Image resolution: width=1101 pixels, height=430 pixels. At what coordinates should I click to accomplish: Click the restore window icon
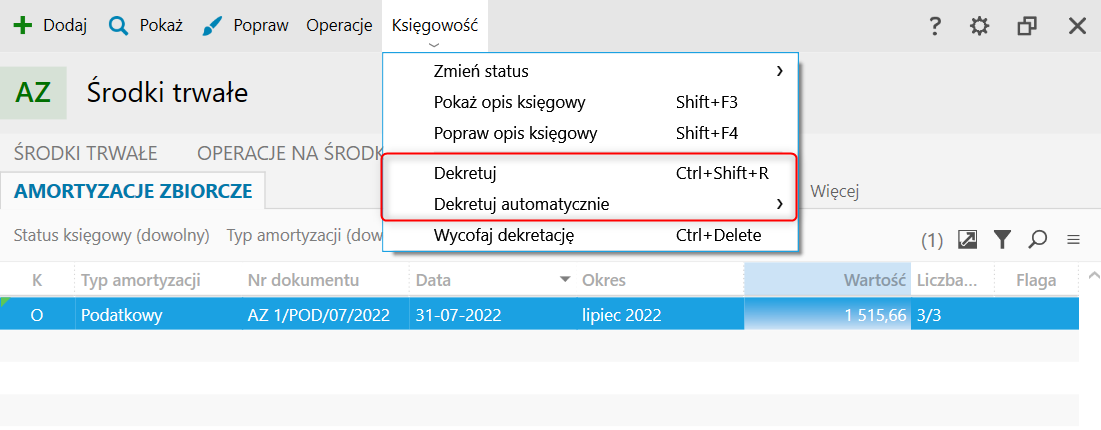coord(1027,26)
